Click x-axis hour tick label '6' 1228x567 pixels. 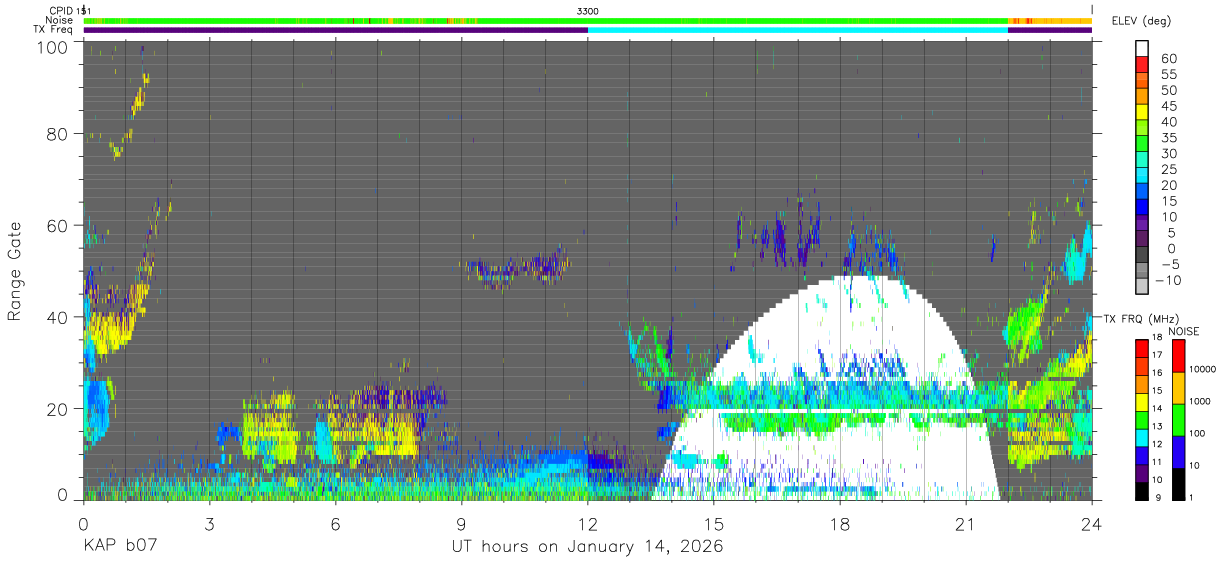335,523
